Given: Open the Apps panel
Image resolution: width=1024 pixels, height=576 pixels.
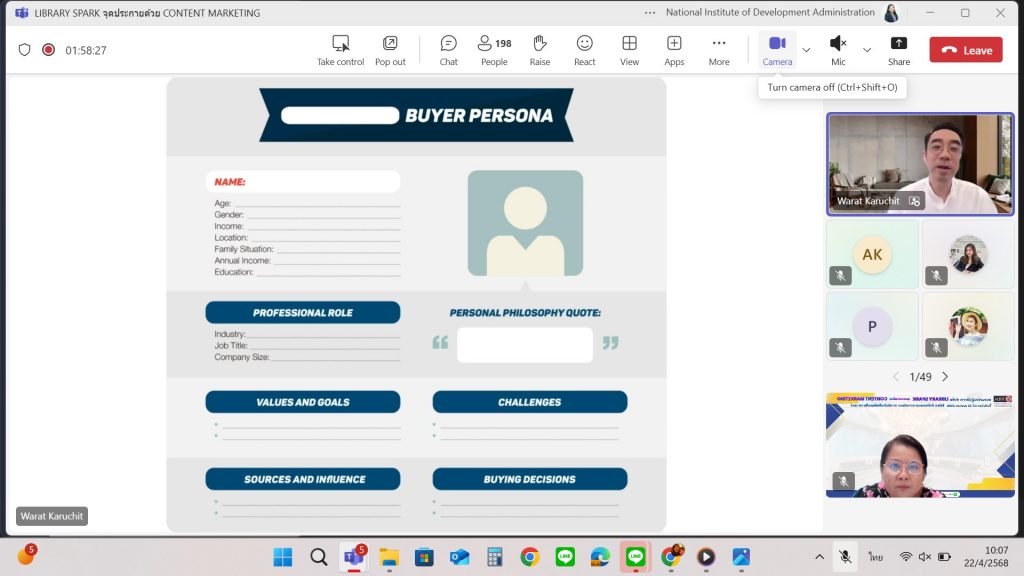Looking at the screenshot, I should tap(674, 49).
